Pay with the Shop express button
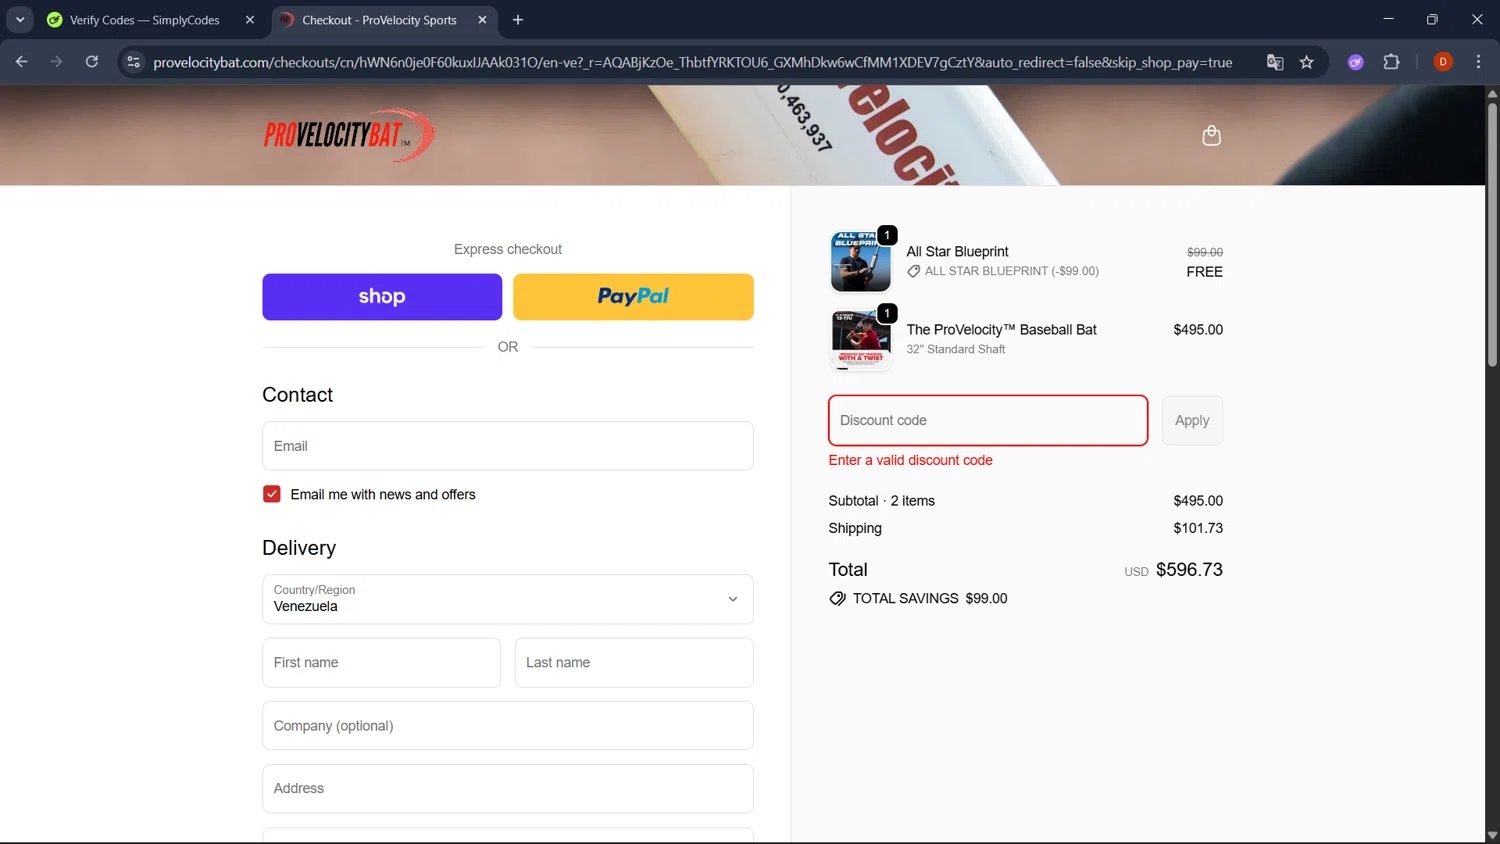Viewport: 1500px width, 844px height. click(x=382, y=297)
